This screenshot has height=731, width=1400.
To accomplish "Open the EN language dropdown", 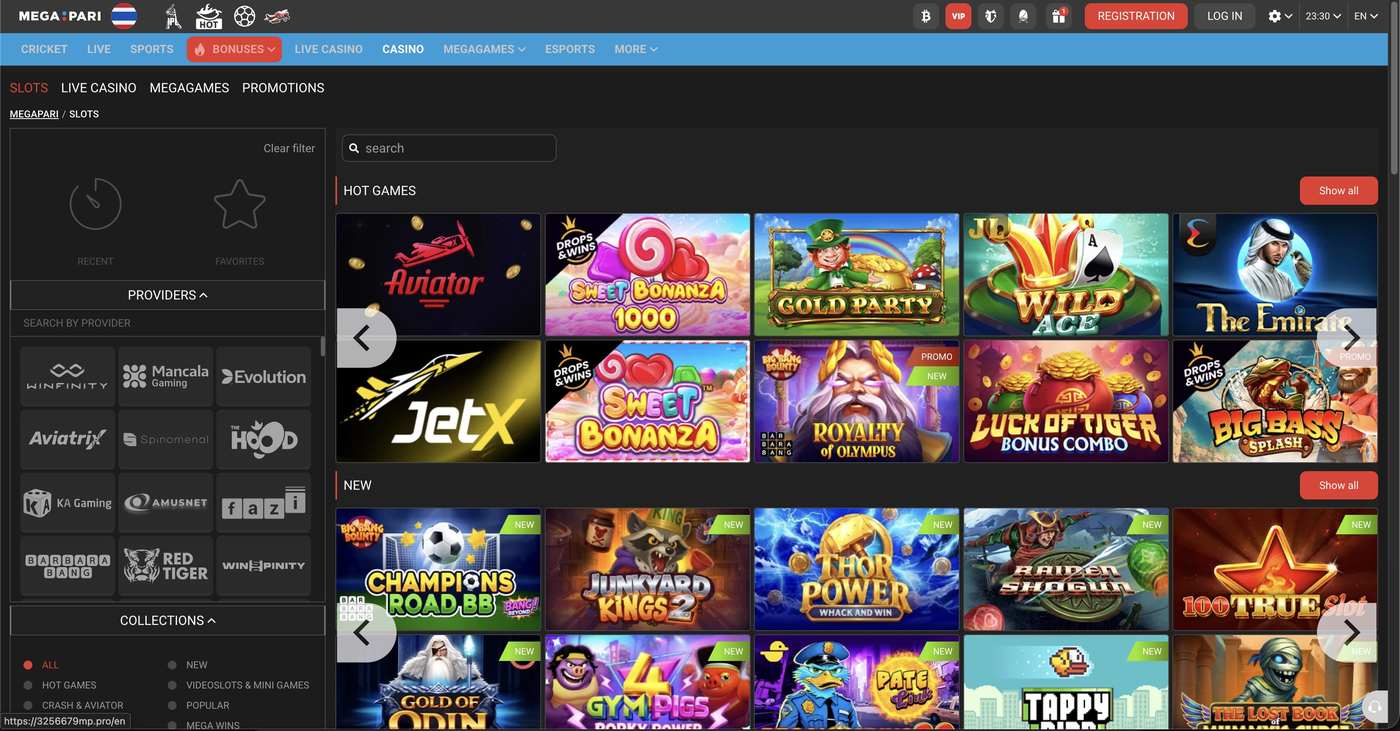I will point(1366,16).
